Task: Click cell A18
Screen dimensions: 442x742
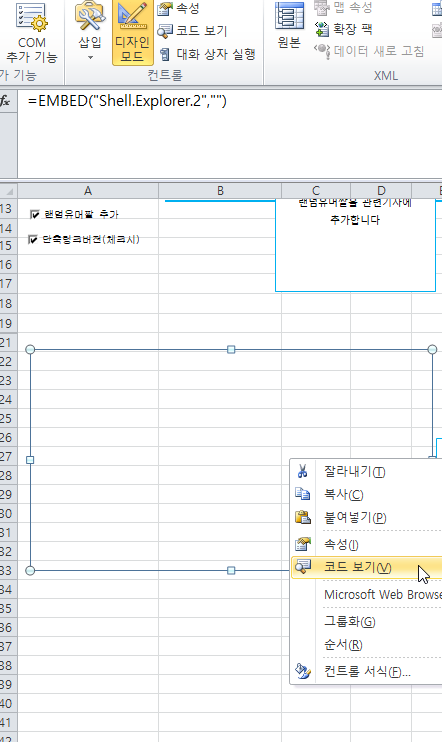Action: point(88,303)
